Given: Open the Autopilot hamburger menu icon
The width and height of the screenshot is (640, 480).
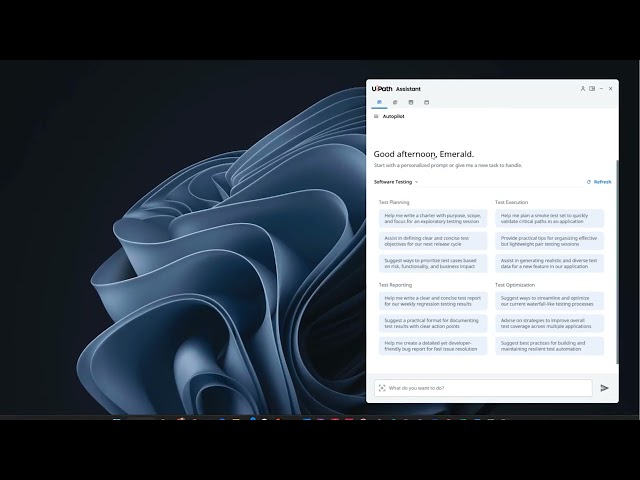Looking at the screenshot, I should click(376, 116).
